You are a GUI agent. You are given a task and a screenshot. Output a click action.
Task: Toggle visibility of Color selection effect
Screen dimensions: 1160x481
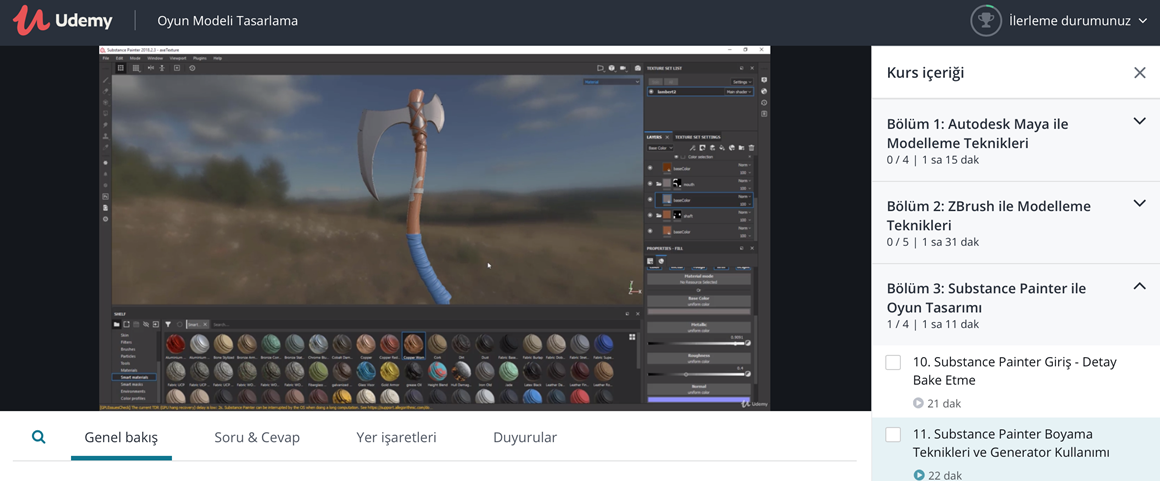tap(676, 157)
